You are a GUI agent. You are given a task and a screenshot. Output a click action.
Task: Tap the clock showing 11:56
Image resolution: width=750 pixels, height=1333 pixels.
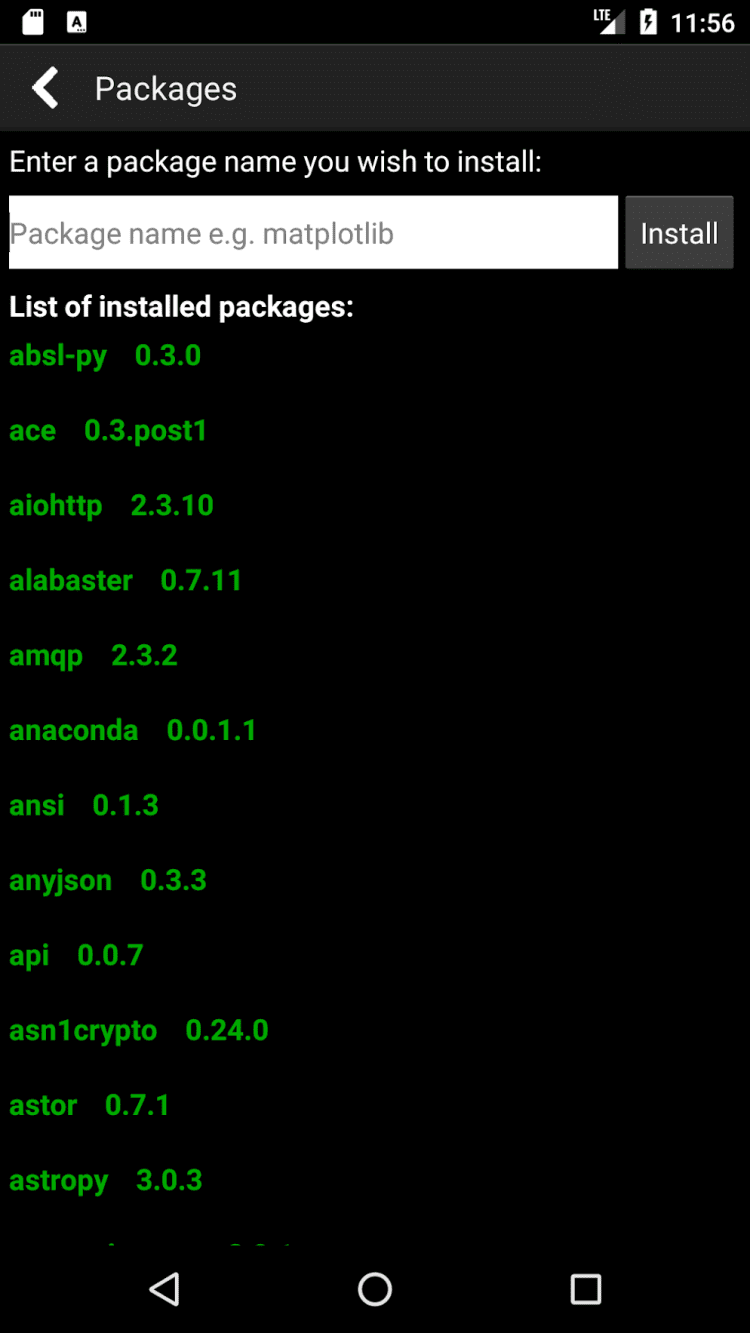(x=702, y=22)
